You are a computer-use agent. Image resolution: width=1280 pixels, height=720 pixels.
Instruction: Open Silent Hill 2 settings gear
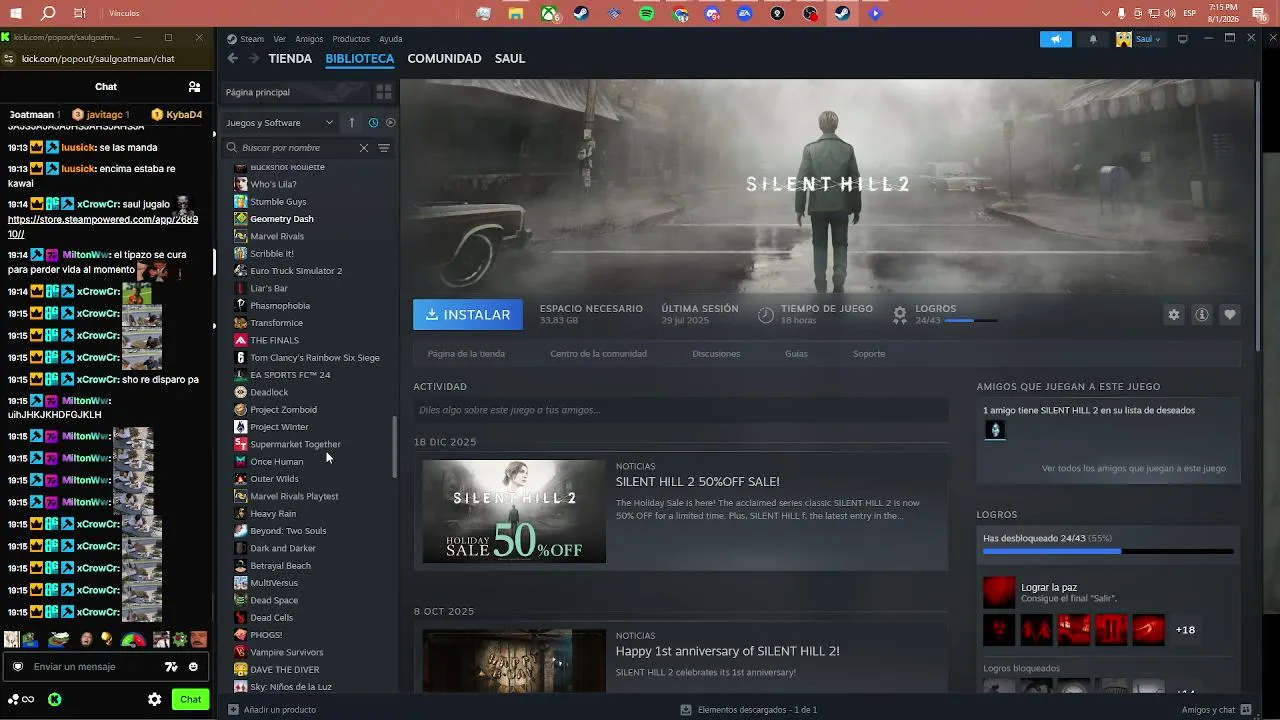click(1174, 314)
